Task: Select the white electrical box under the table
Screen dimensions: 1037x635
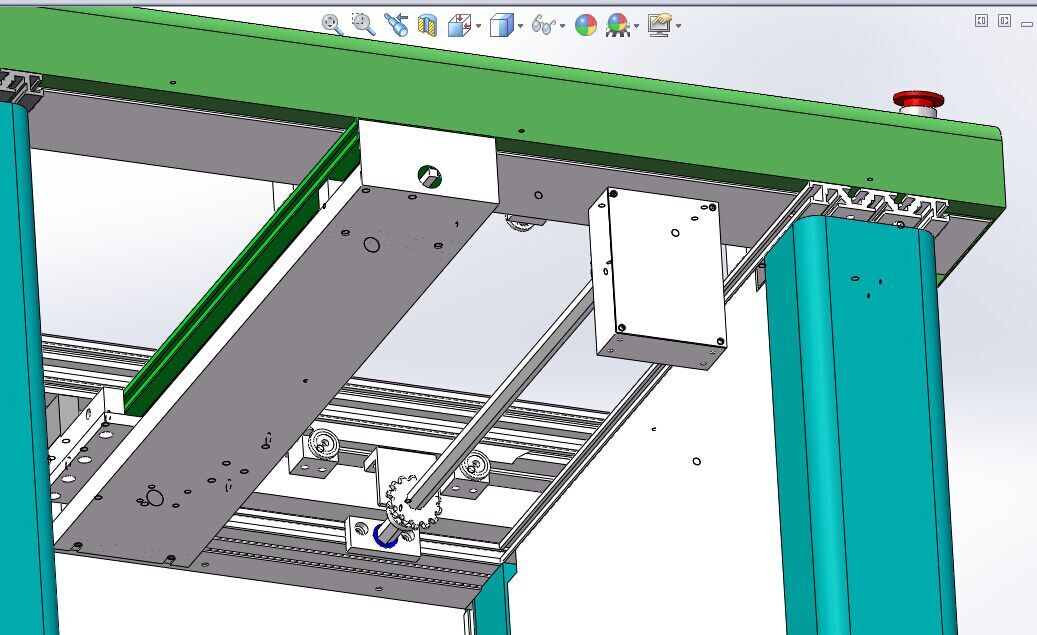Action: (658, 278)
